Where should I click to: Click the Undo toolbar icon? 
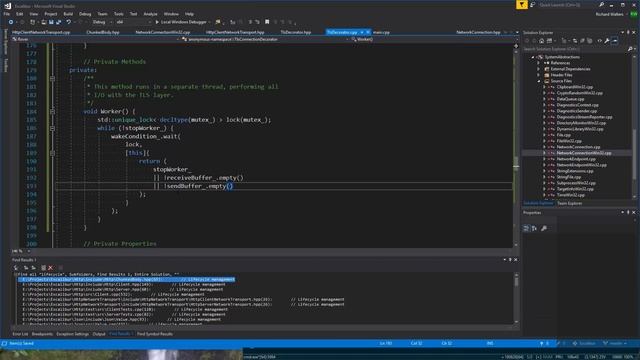(x=69, y=22)
